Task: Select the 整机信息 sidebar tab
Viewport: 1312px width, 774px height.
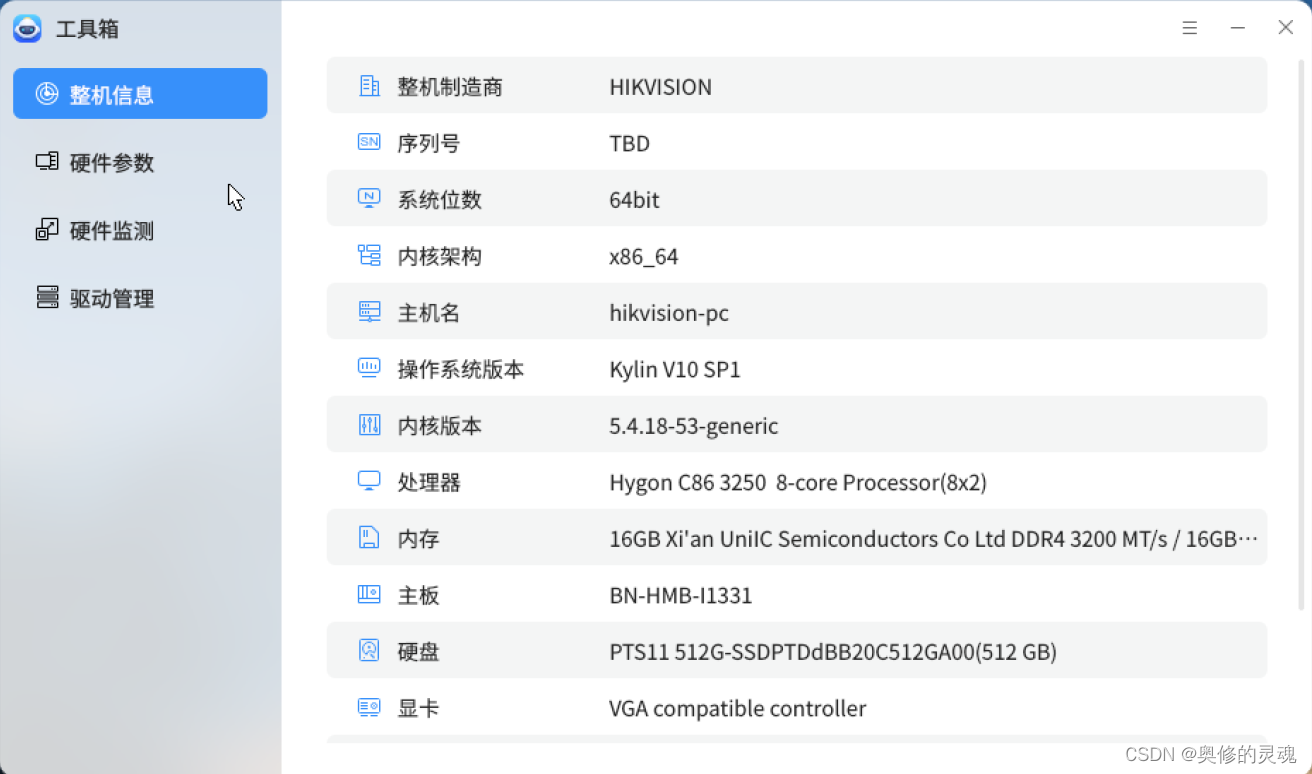Action: [140, 94]
